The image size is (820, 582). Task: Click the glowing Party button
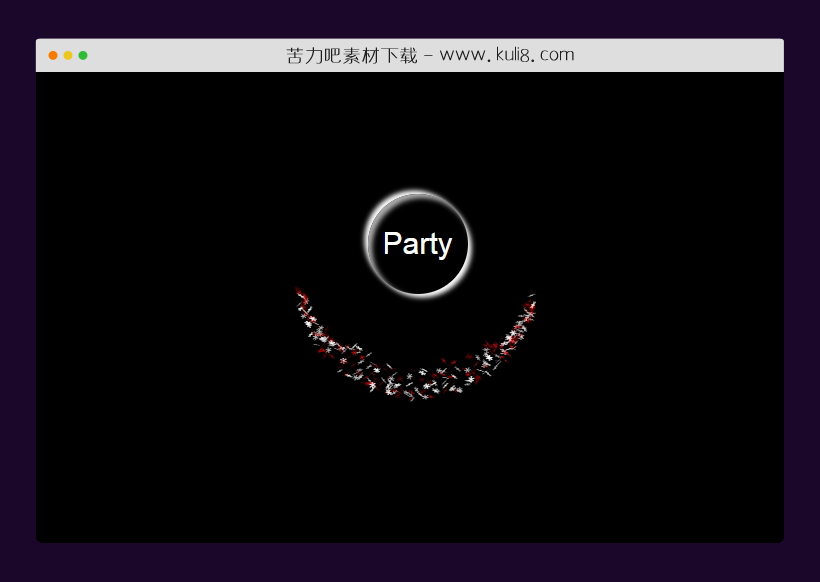tap(418, 244)
